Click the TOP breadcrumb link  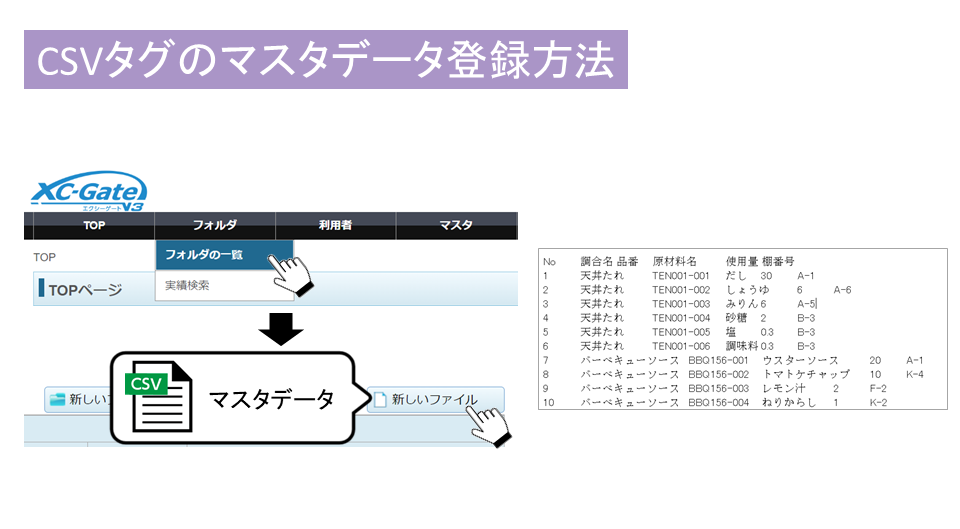click(45, 257)
